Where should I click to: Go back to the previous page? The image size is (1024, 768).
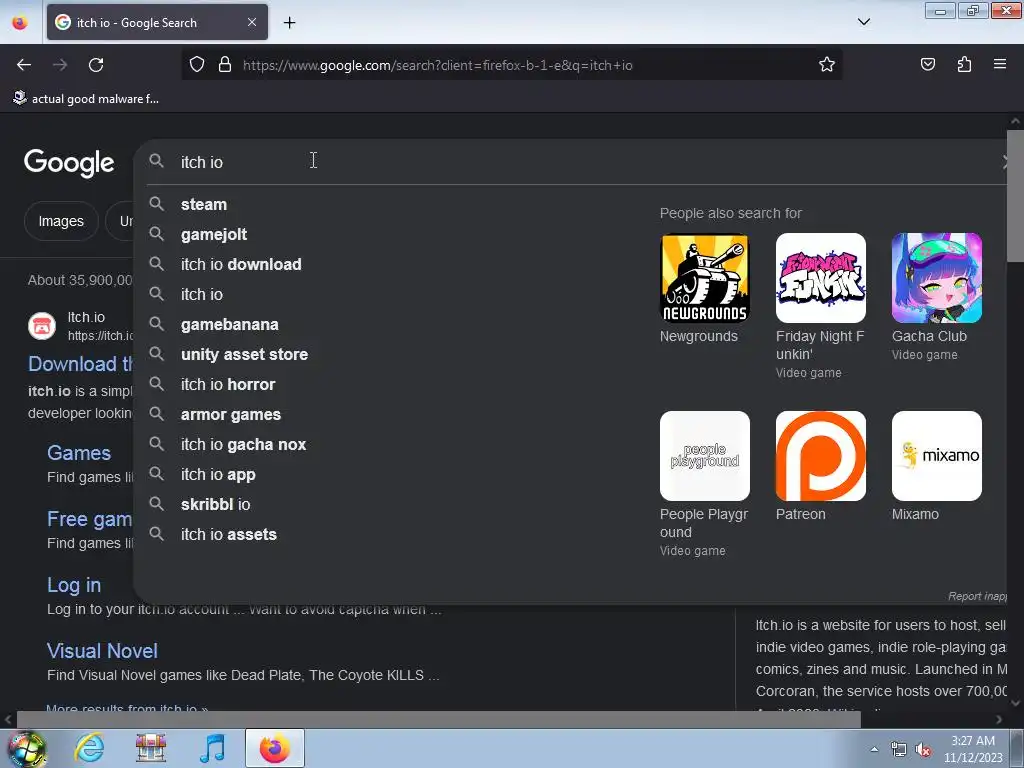point(24,65)
